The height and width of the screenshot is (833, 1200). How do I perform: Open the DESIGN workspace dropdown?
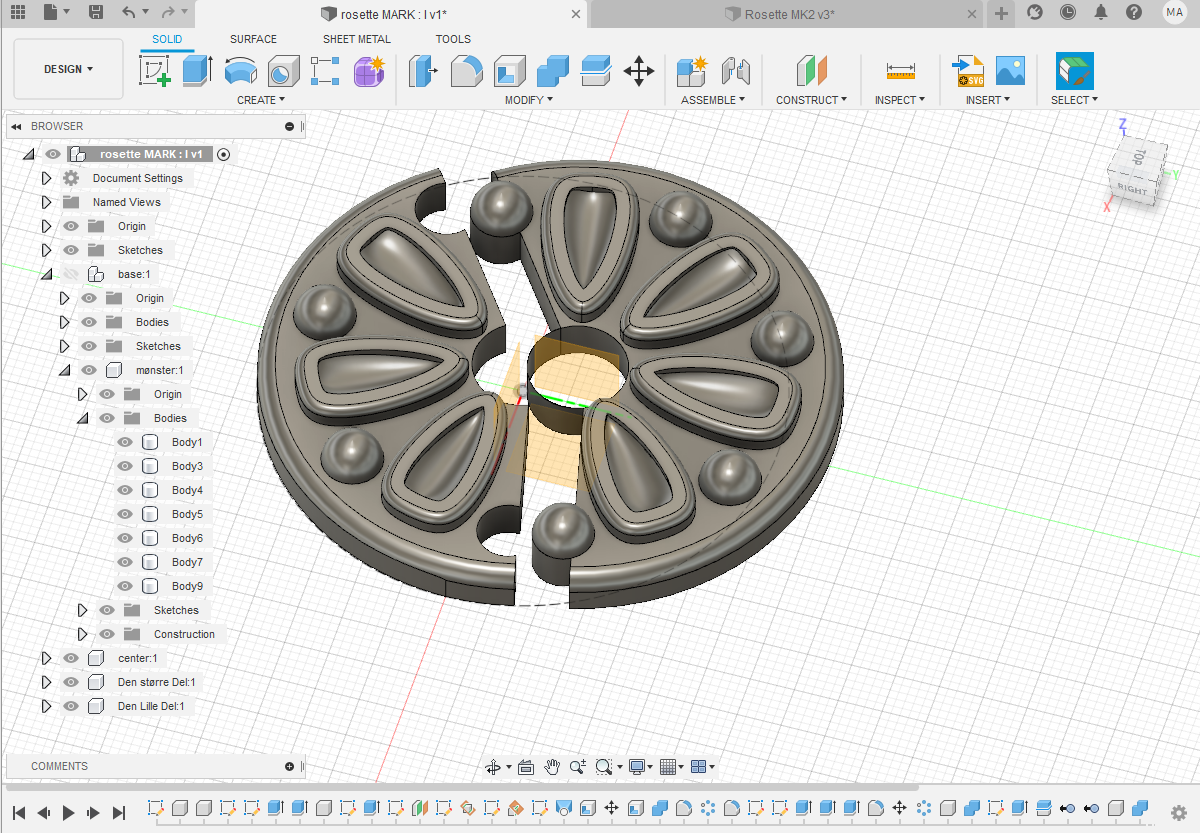[x=68, y=69]
